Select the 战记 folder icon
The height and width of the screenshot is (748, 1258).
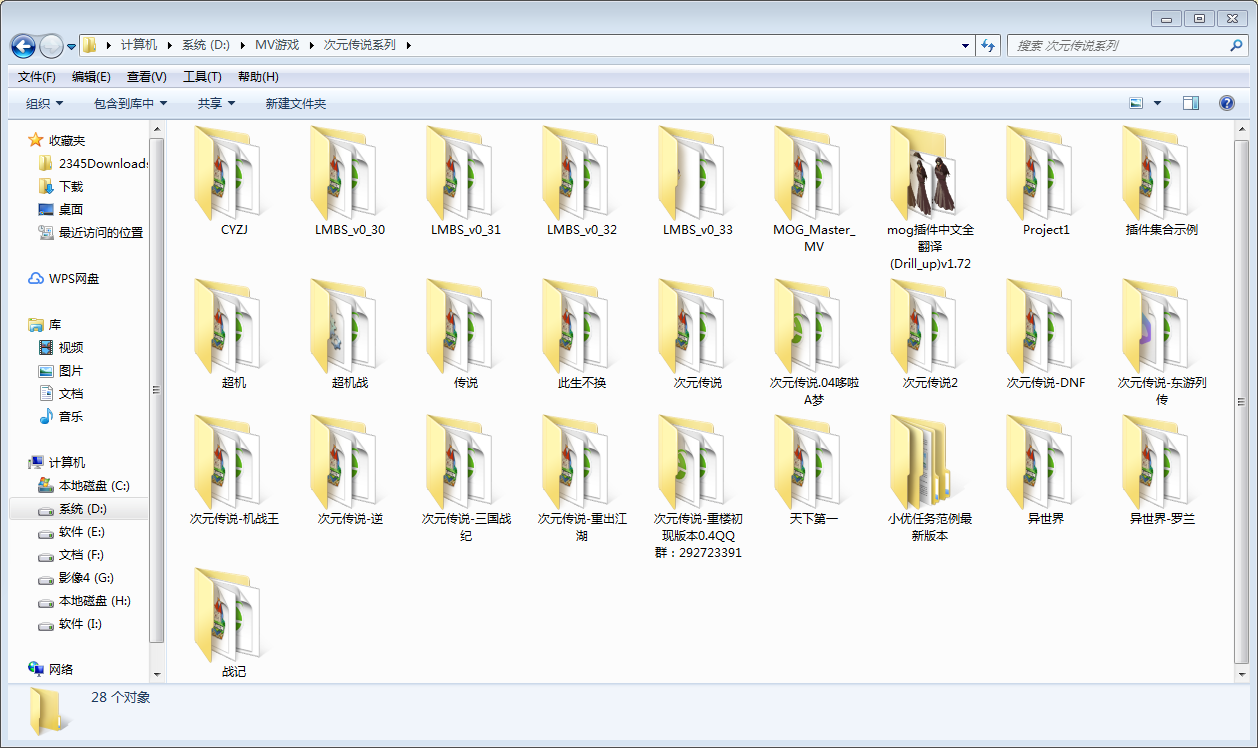coord(233,614)
